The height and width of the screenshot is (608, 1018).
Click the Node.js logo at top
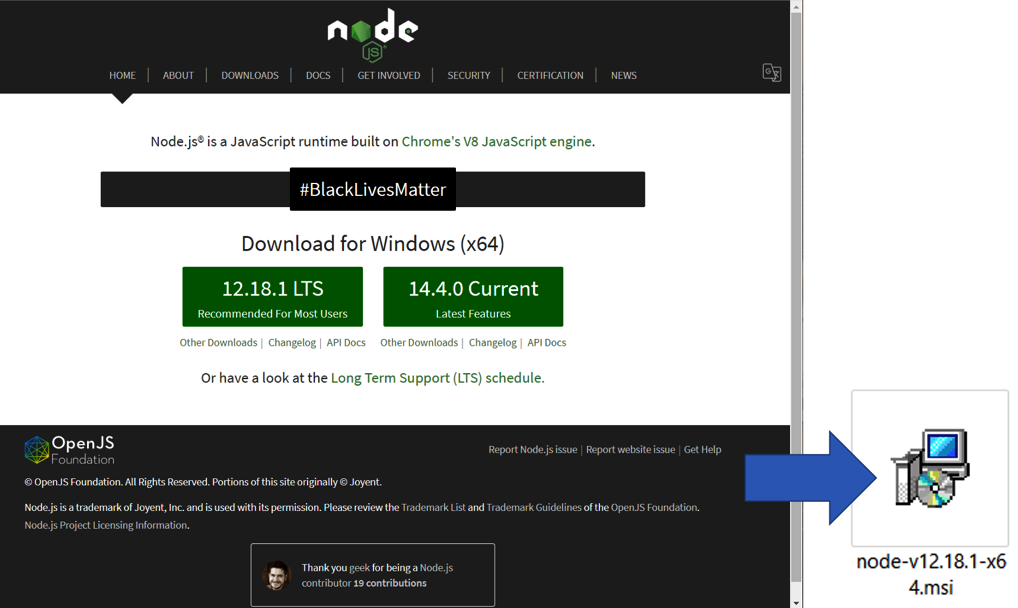(x=373, y=35)
